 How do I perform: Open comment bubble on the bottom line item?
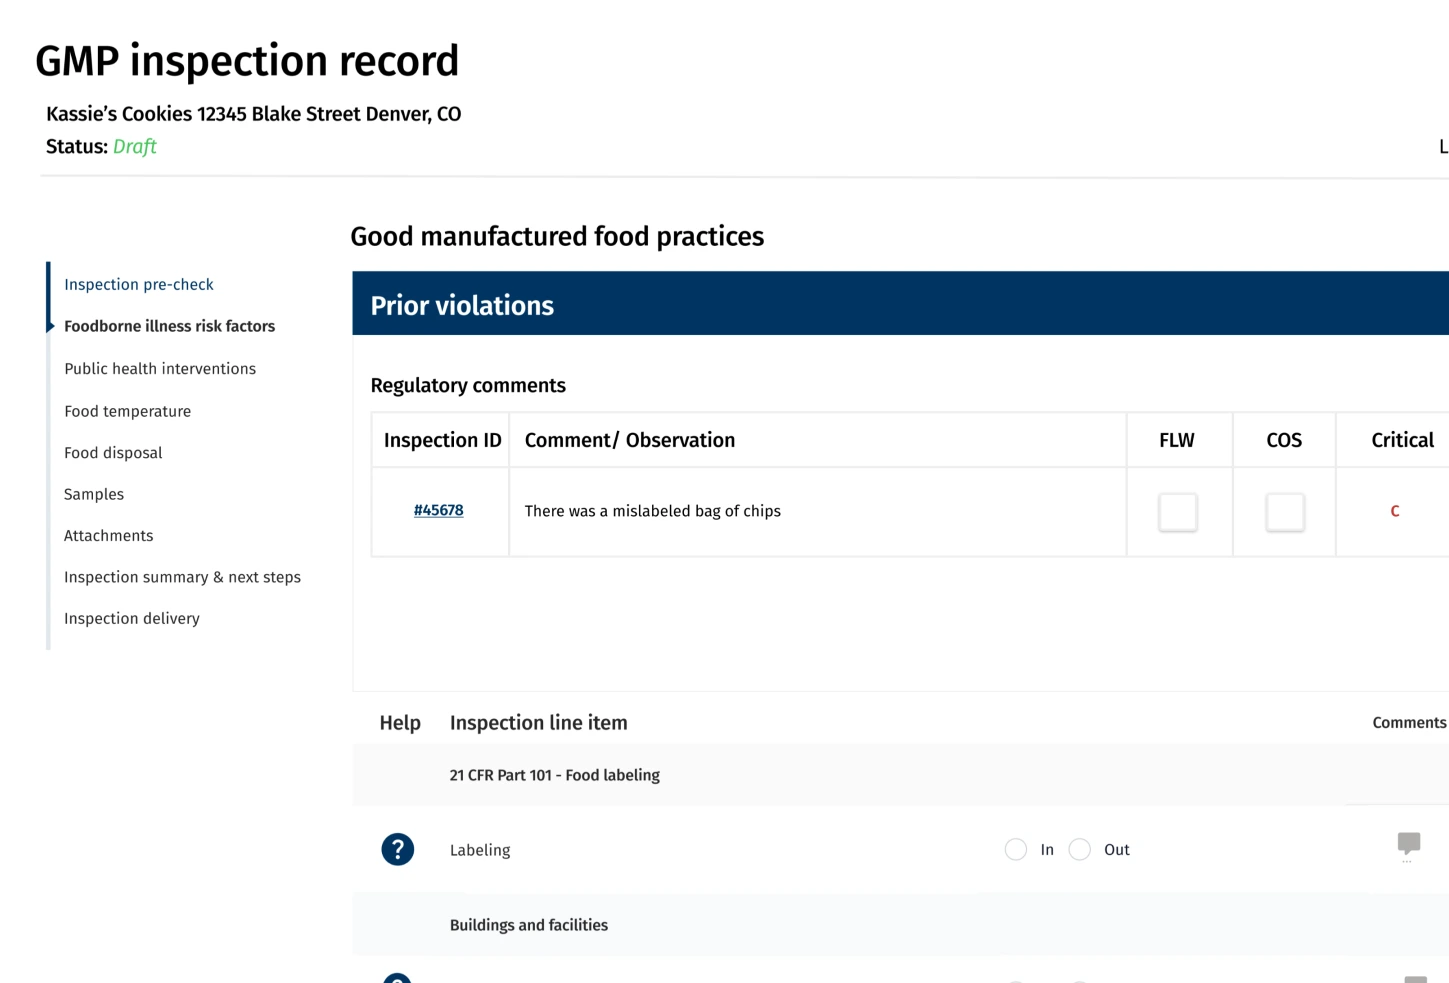(1408, 978)
